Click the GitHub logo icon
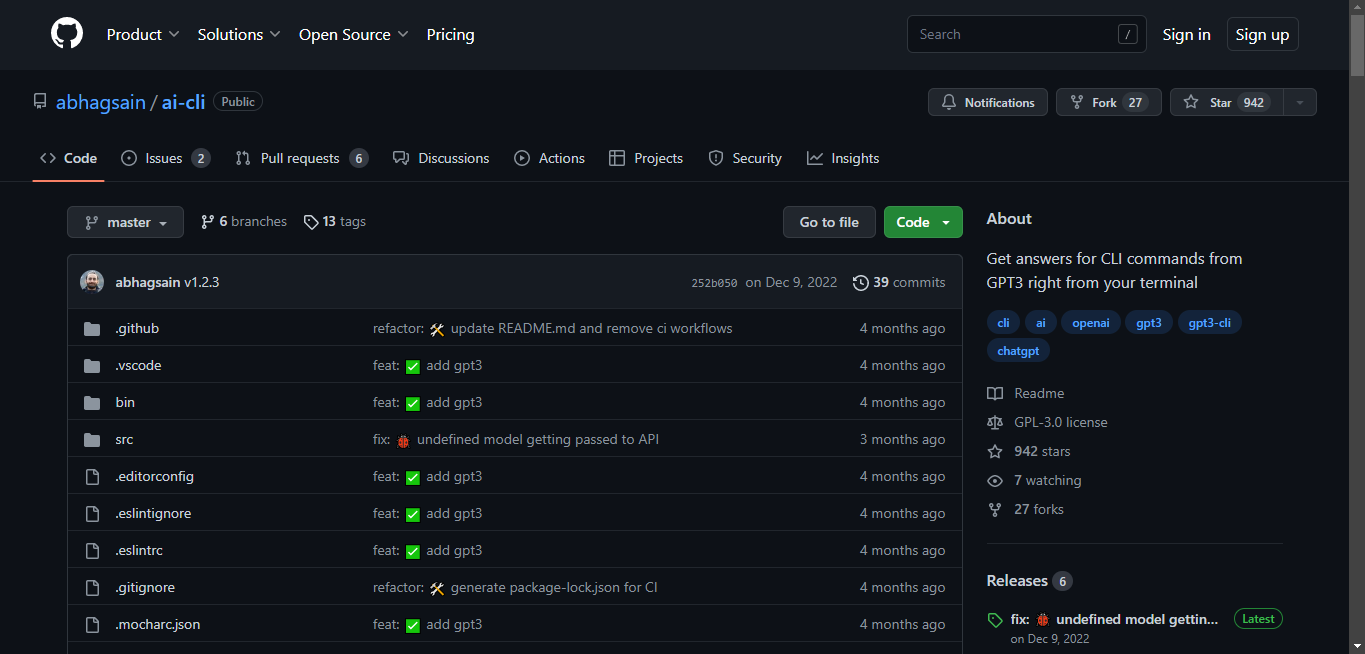This screenshot has height=654, width=1365. coord(67,34)
